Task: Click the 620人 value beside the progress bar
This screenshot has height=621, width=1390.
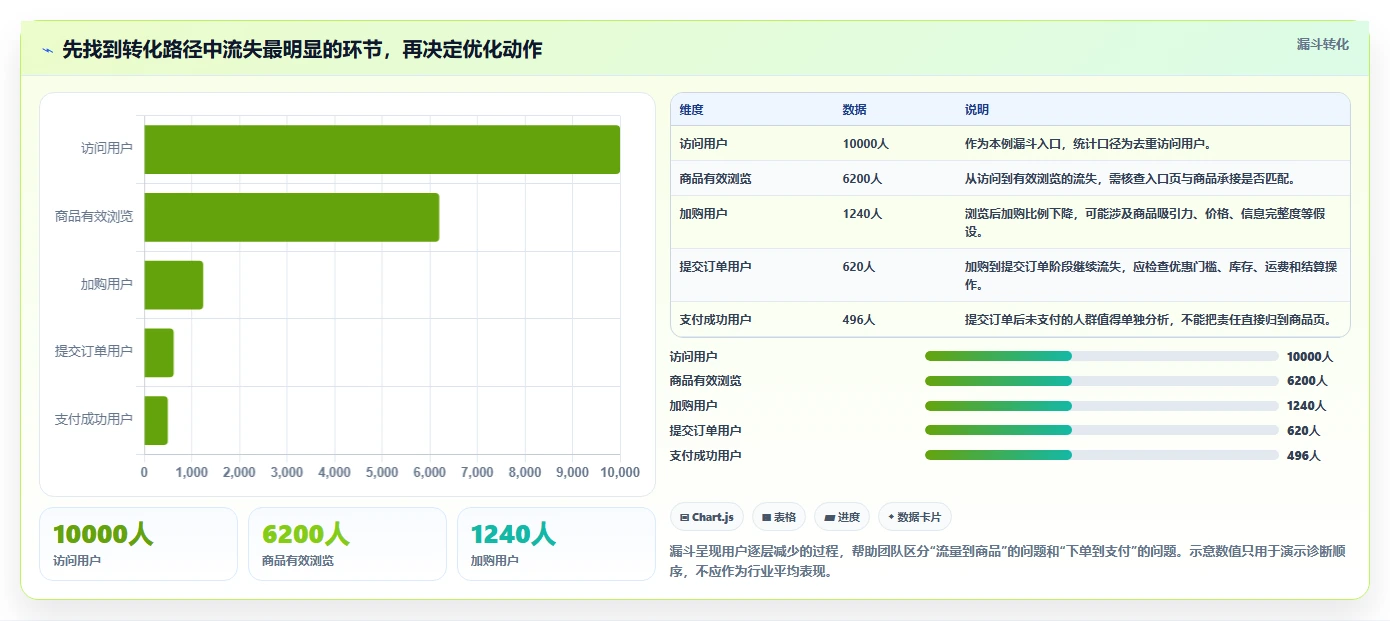Action: [1303, 430]
